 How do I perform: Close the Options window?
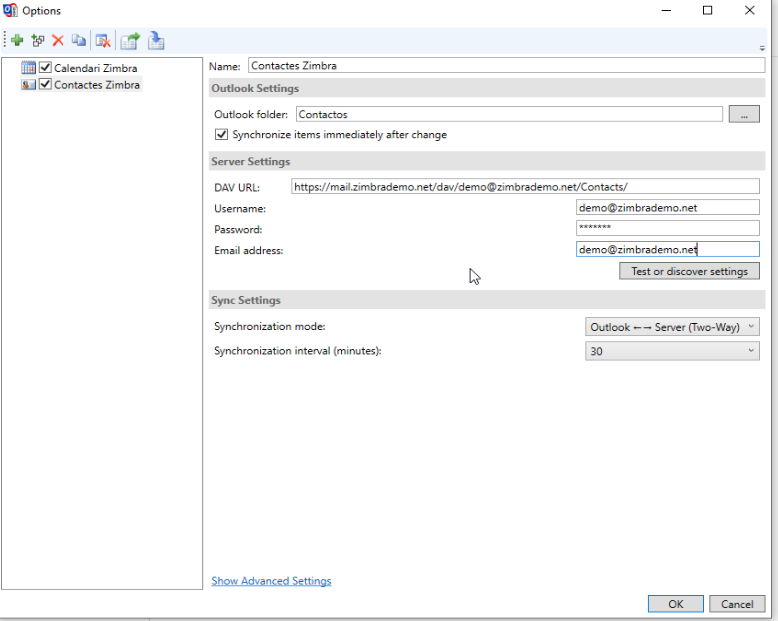[750, 10]
